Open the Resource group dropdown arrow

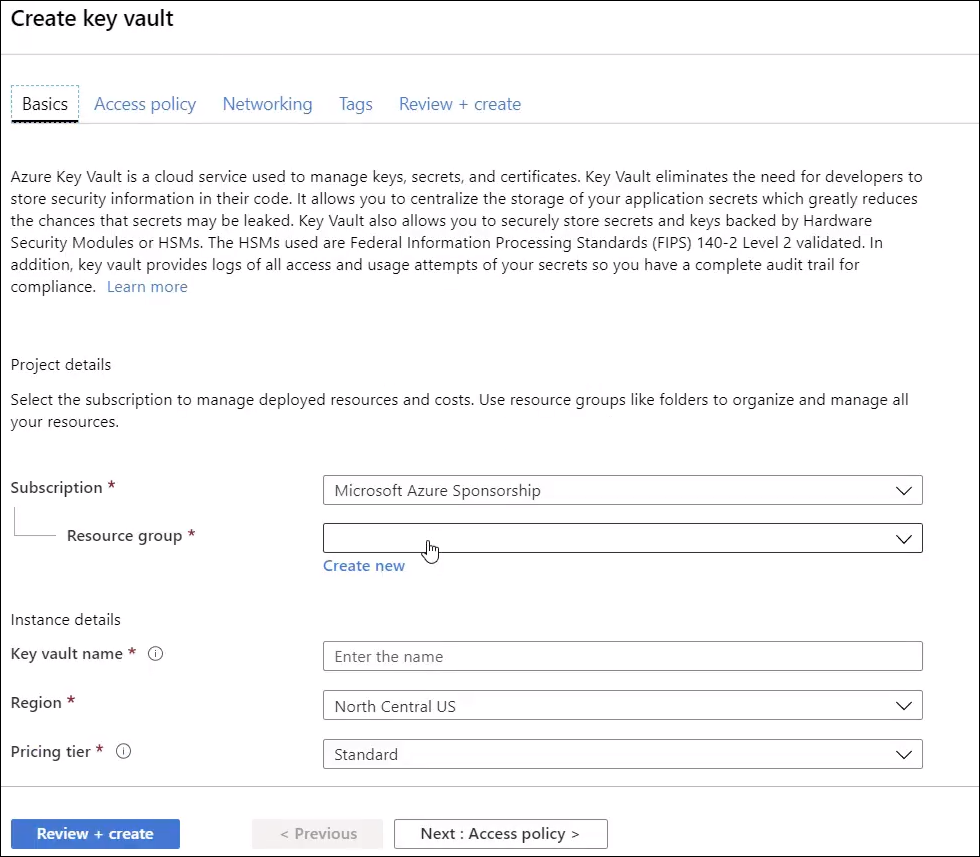pos(904,539)
